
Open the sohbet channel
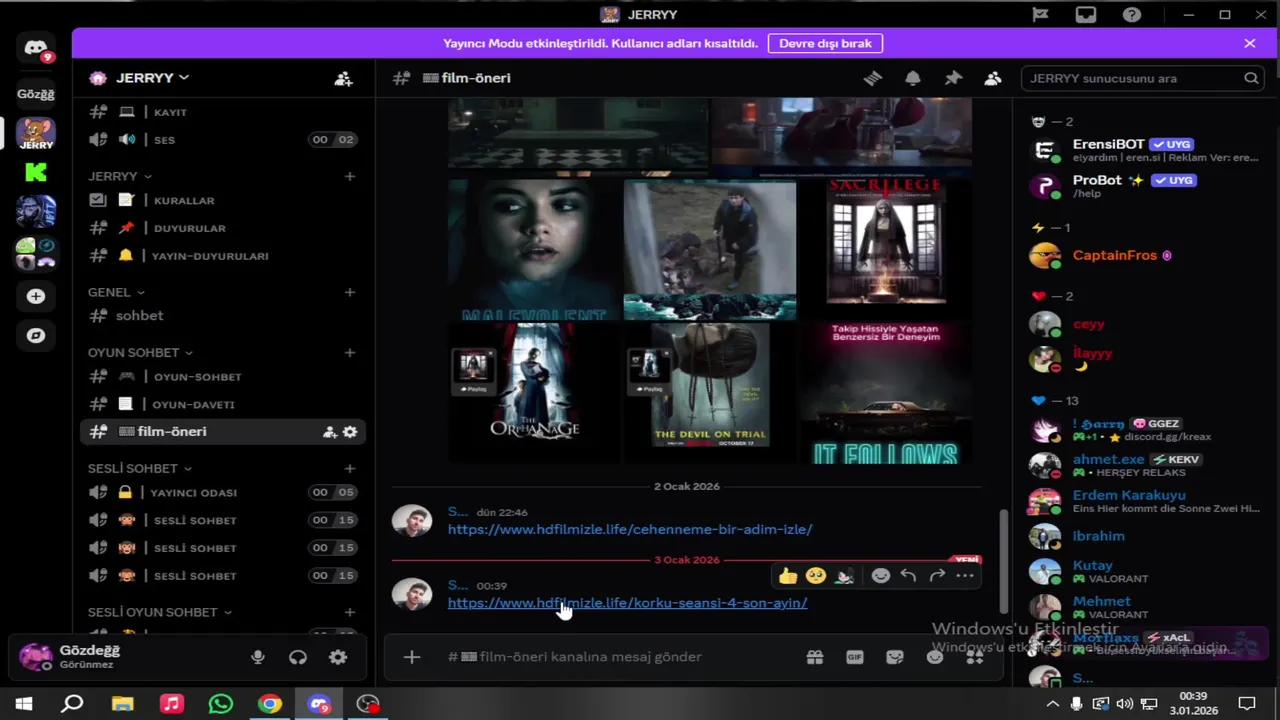[222, 315]
